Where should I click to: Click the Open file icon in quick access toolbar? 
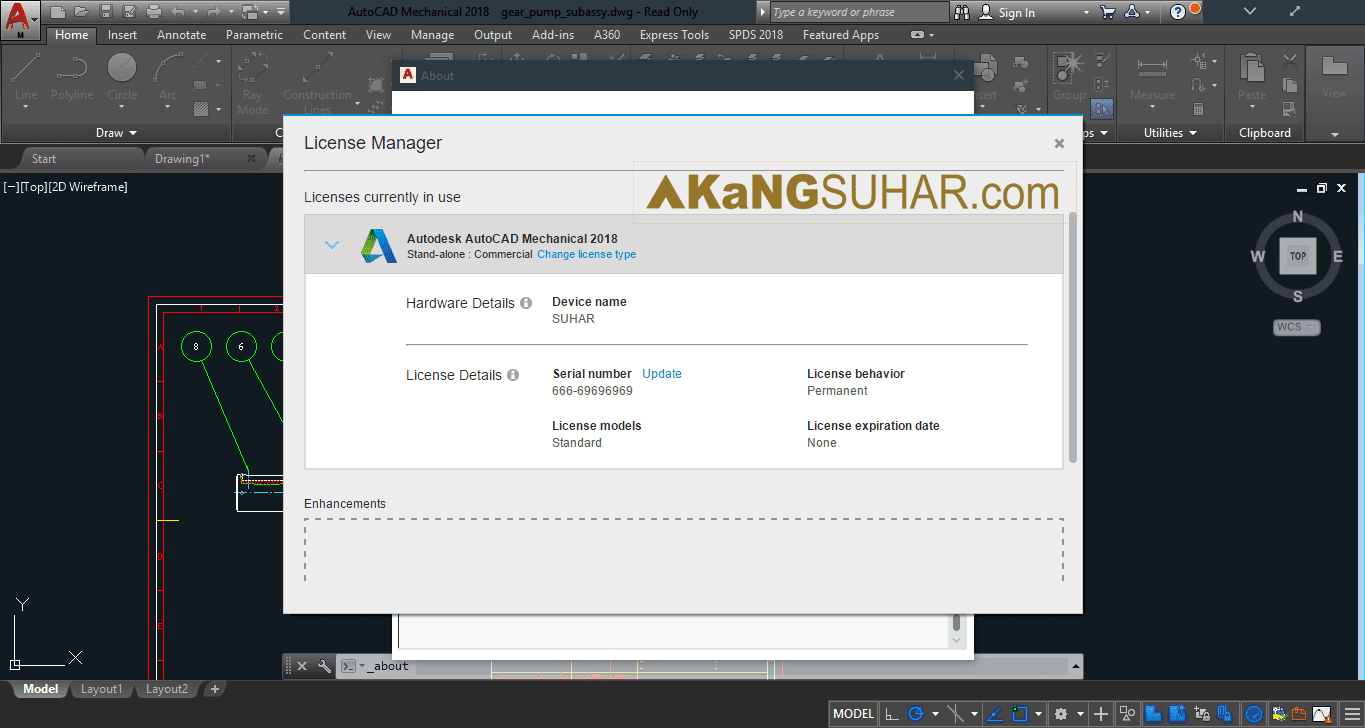click(81, 12)
